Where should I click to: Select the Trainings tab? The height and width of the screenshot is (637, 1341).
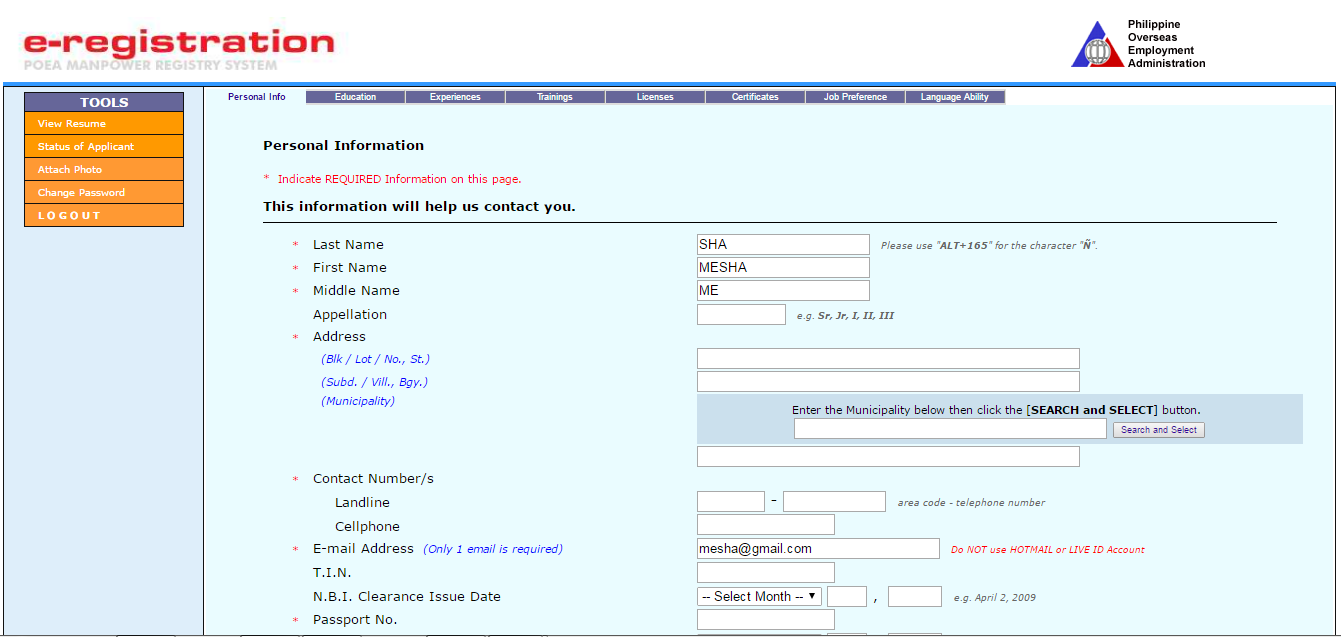click(555, 96)
